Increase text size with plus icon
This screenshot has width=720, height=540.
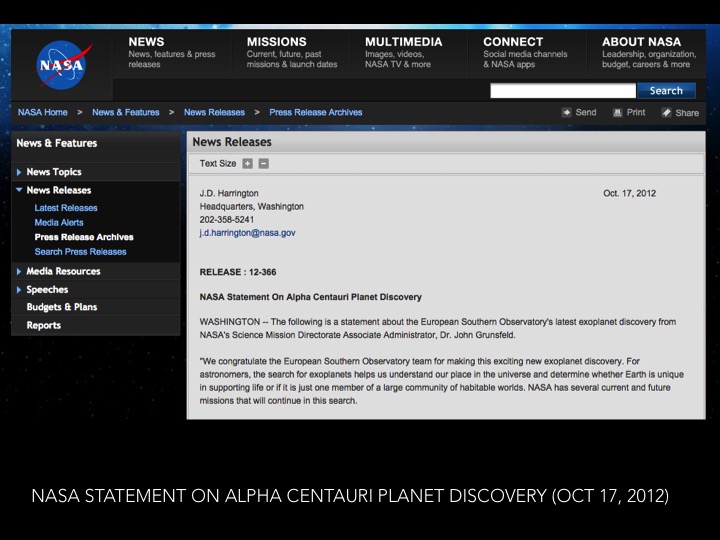click(x=248, y=163)
